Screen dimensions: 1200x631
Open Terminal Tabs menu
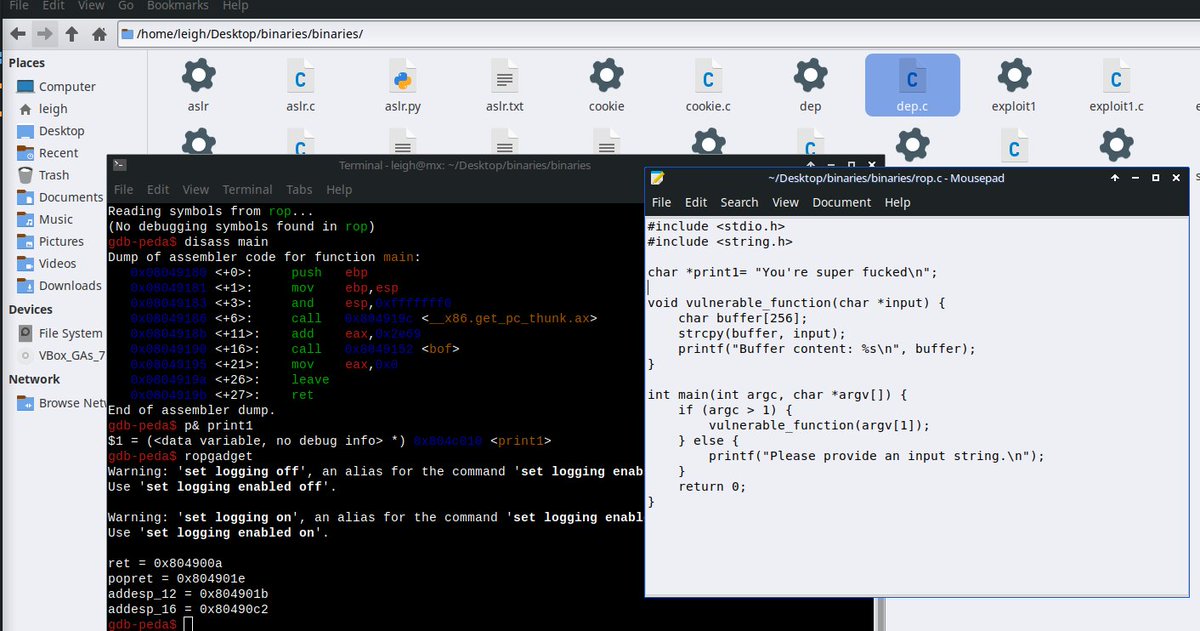(x=300, y=189)
